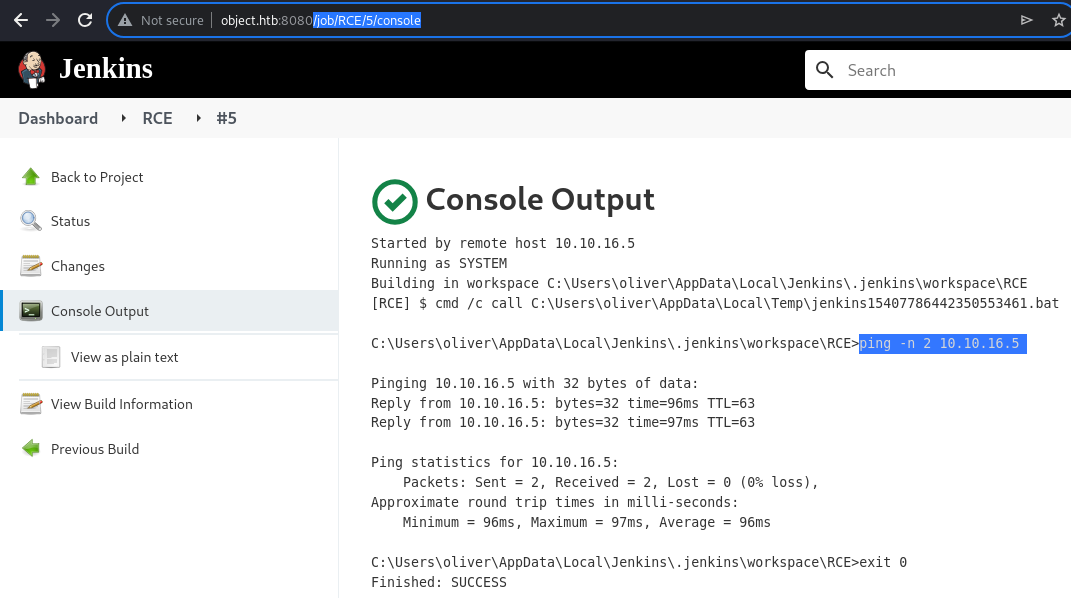Click the Changes notepad icon

tap(31, 266)
